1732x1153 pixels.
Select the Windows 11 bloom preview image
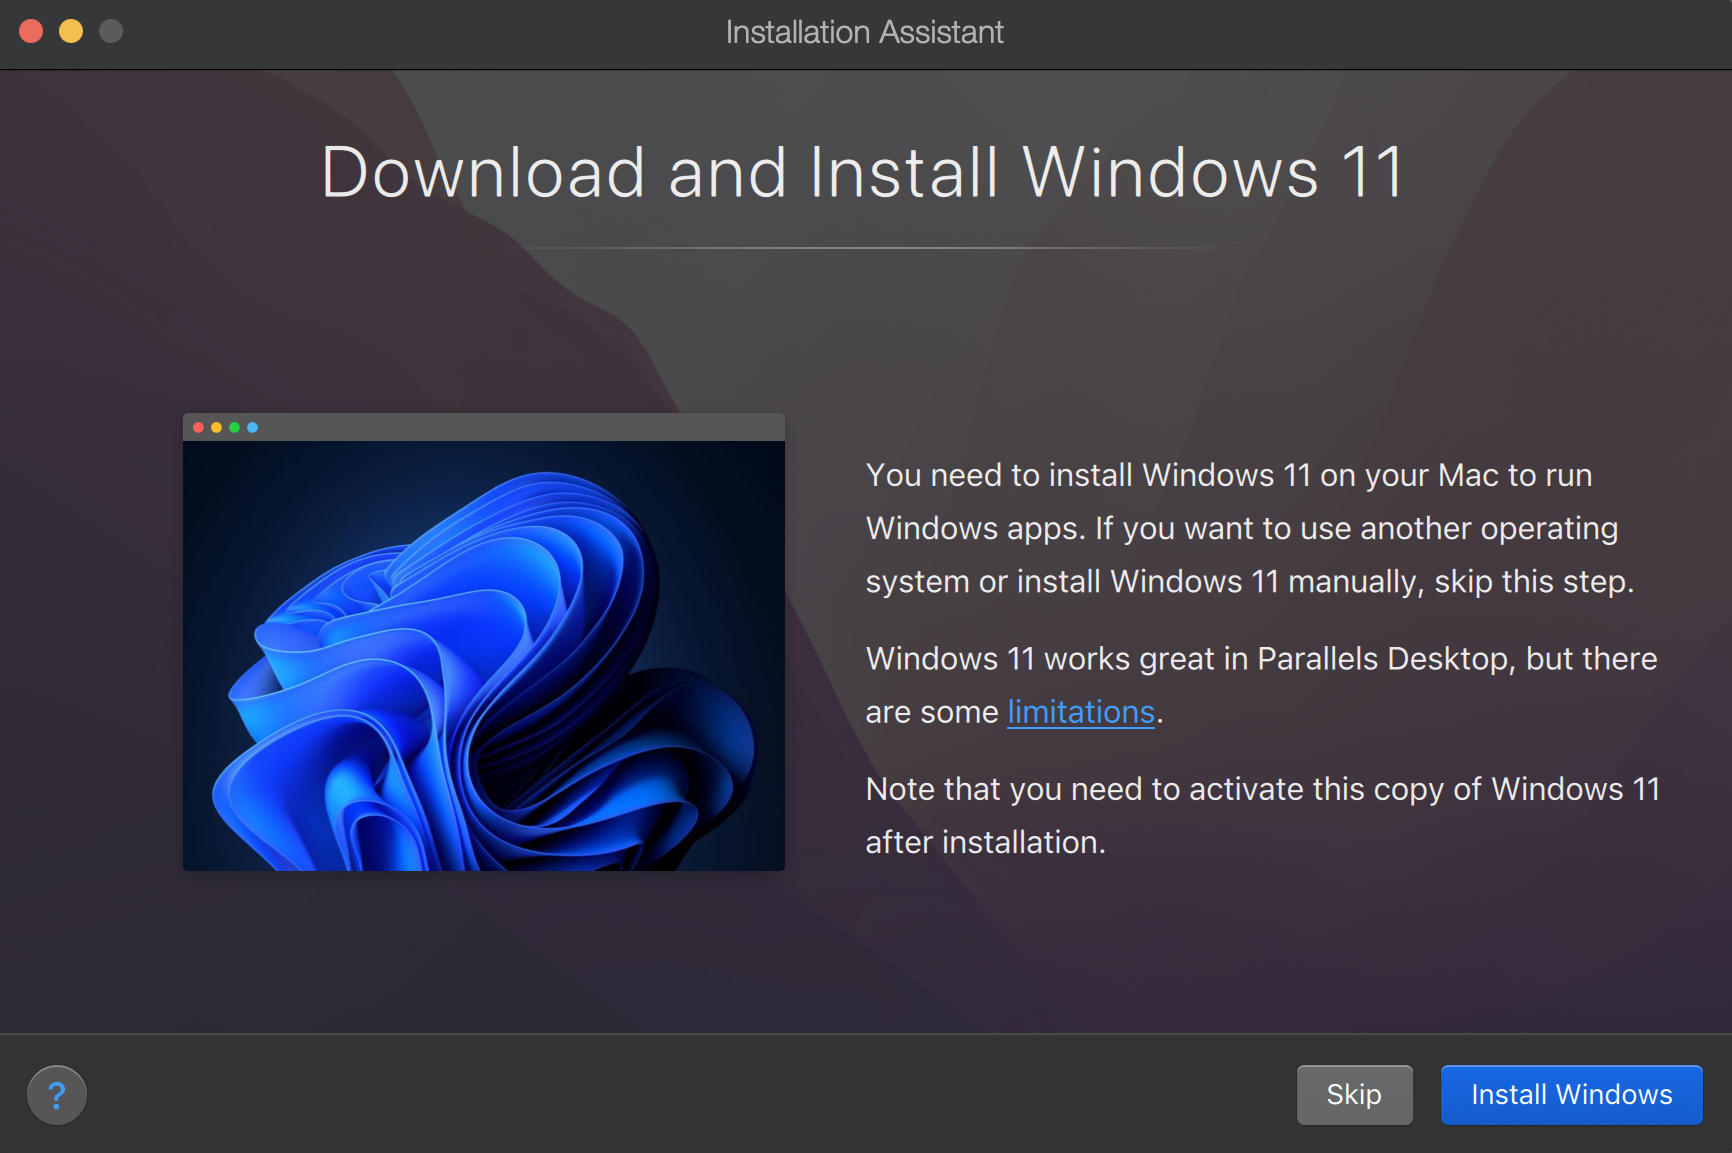[483, 655]
